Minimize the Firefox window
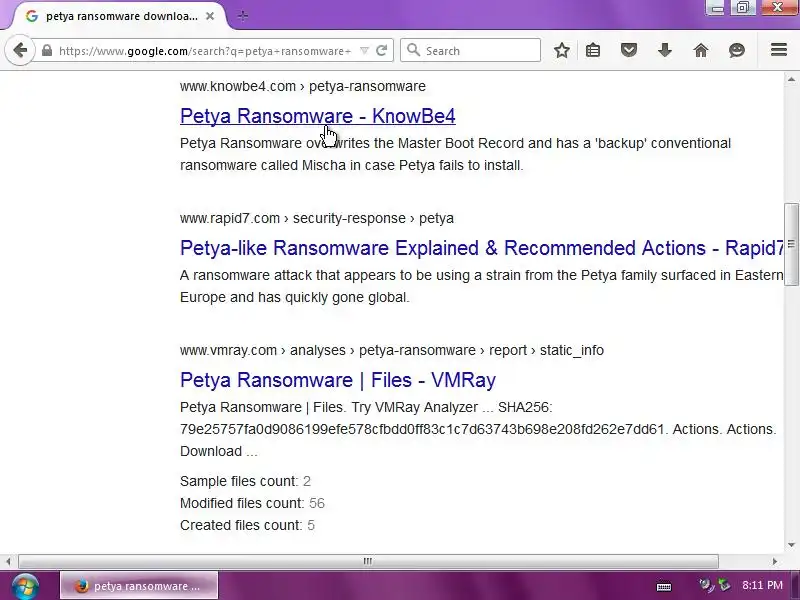The image size is (800, 600). [x=716, y=8]
